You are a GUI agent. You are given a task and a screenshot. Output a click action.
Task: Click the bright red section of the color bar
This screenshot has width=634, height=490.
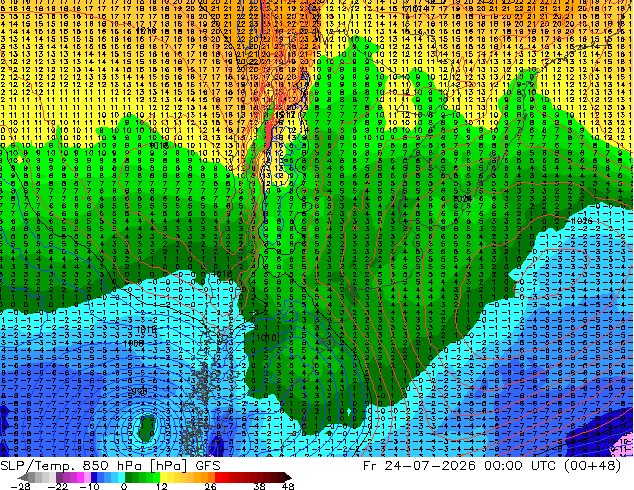pos(222,477)
